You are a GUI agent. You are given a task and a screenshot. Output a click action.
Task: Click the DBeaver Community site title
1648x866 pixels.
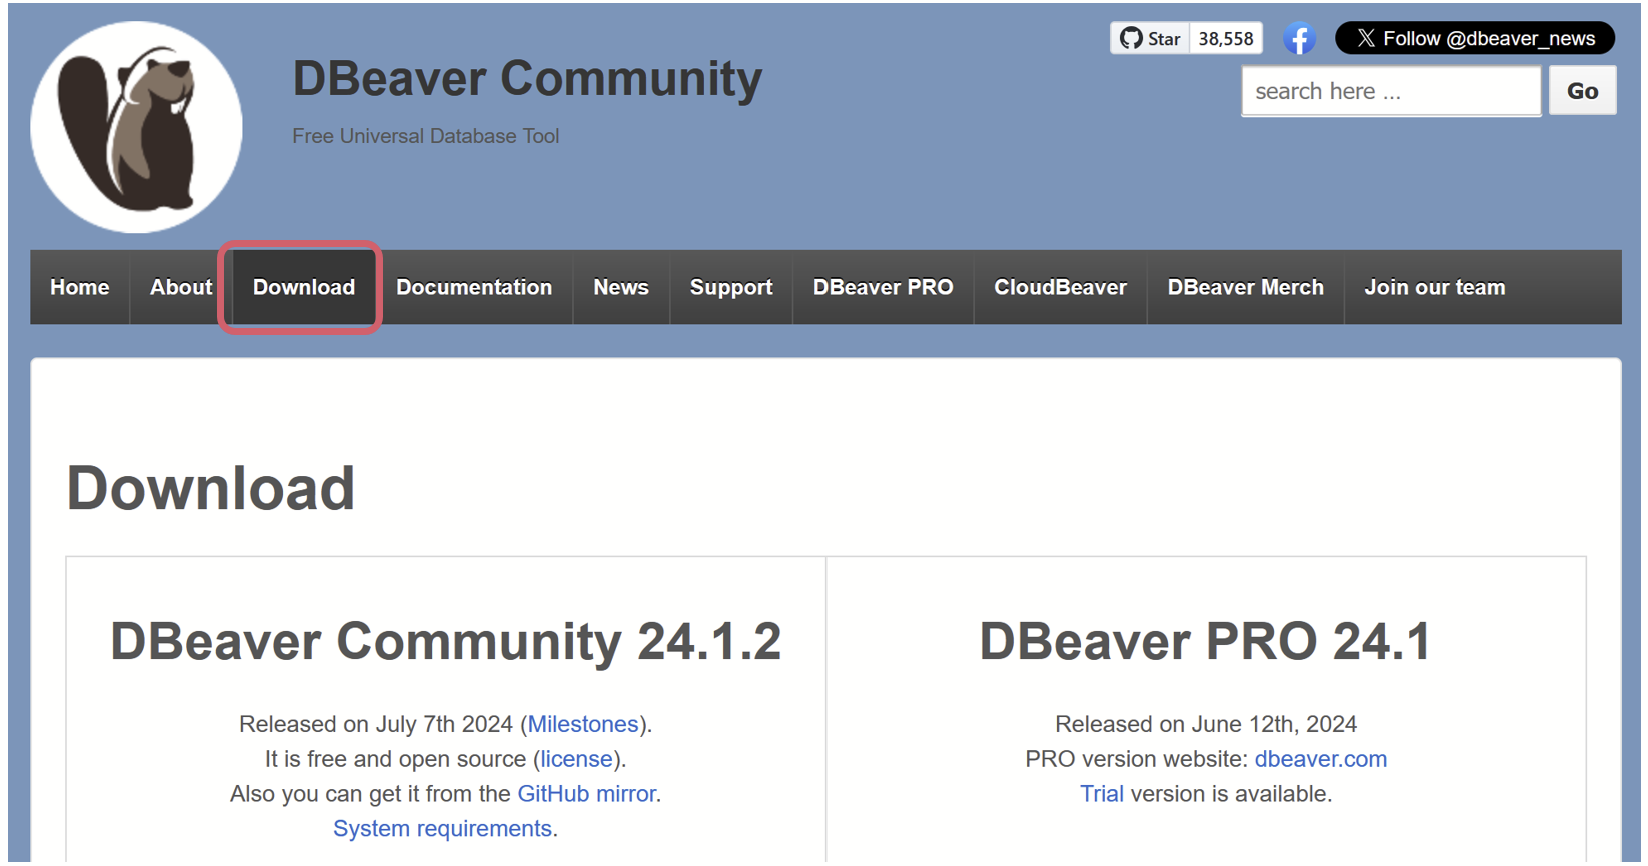pos(527,78)
